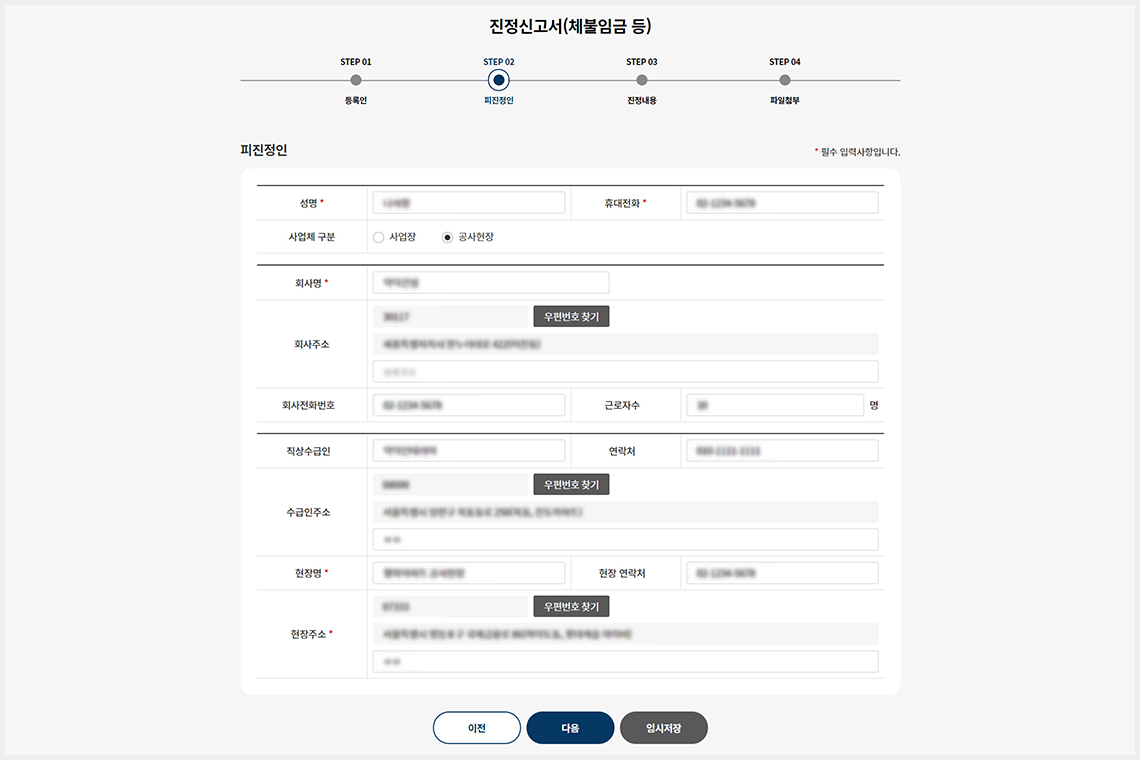Select the 공사현장 radio button
1140x760 pixels.
point(447,237)
